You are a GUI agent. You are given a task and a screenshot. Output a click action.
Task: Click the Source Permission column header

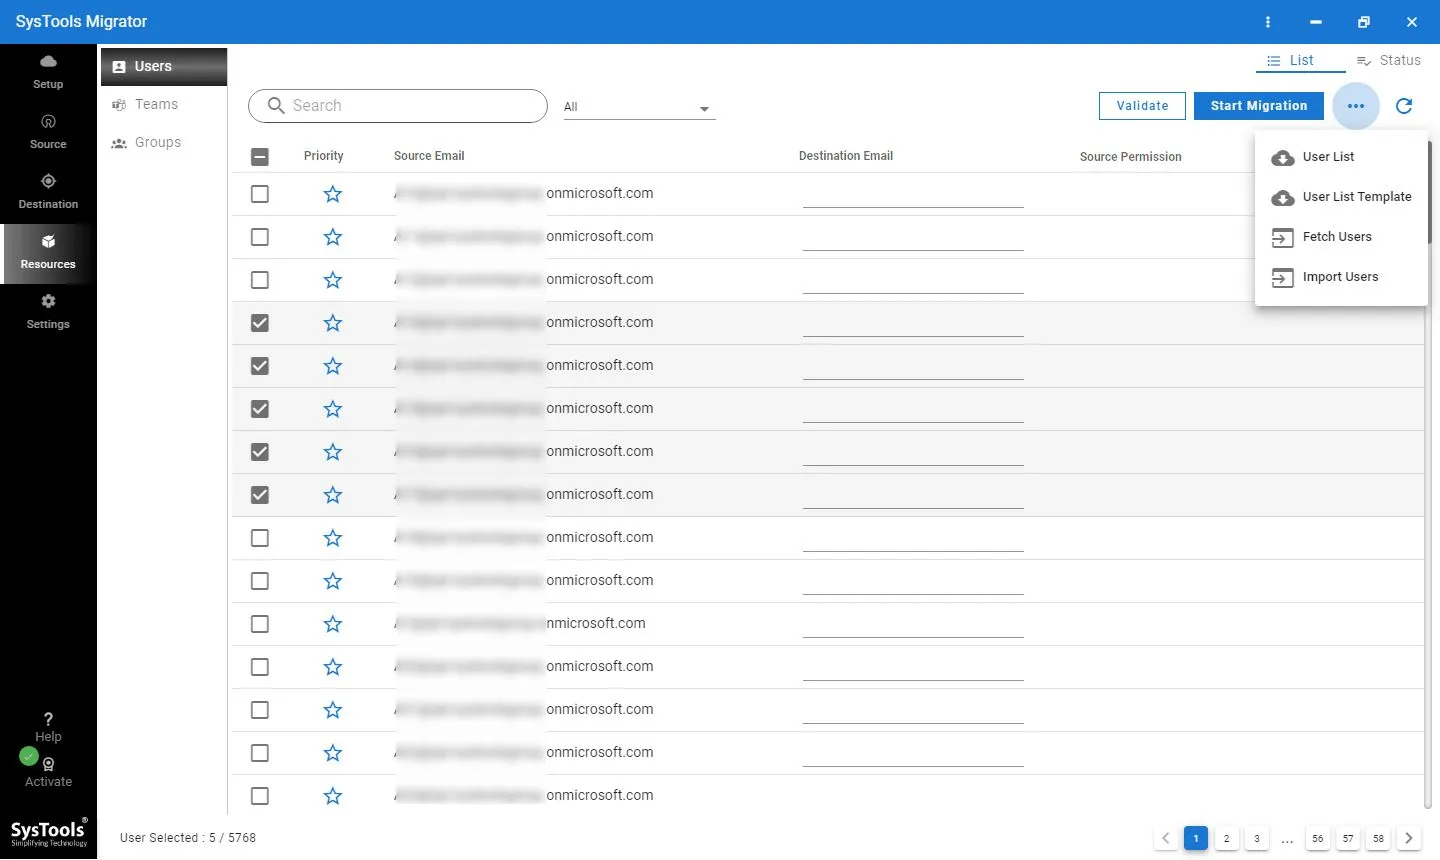point(1130,157)
